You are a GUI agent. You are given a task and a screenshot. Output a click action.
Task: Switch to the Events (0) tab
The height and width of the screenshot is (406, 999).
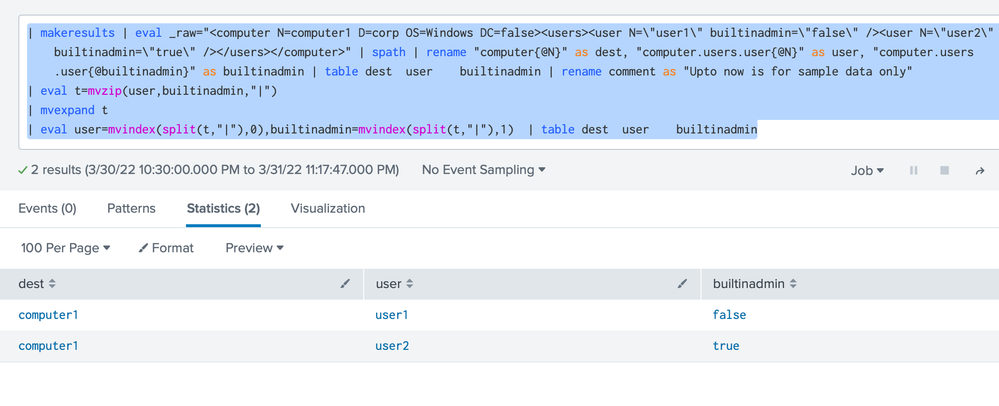coord(47,208)
